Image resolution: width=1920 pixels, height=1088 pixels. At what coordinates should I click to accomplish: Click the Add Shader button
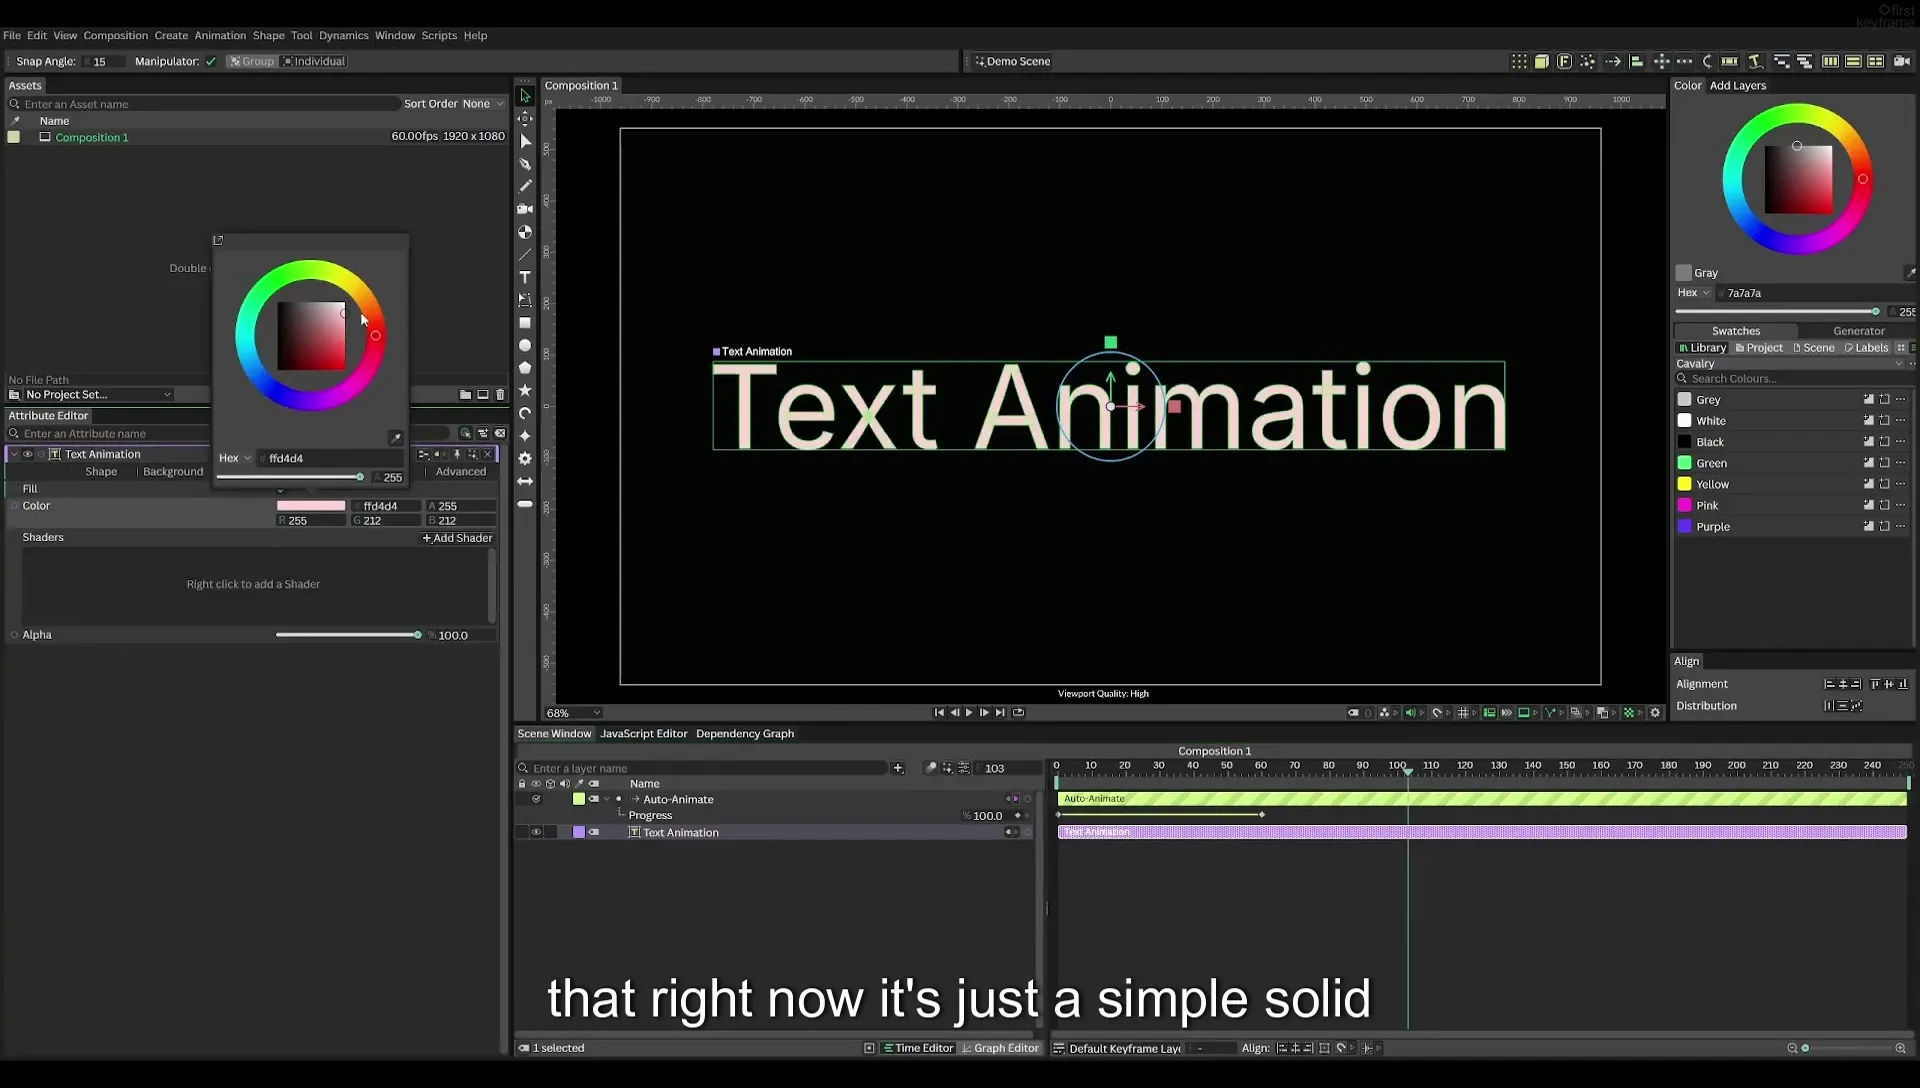click(457, 538)
